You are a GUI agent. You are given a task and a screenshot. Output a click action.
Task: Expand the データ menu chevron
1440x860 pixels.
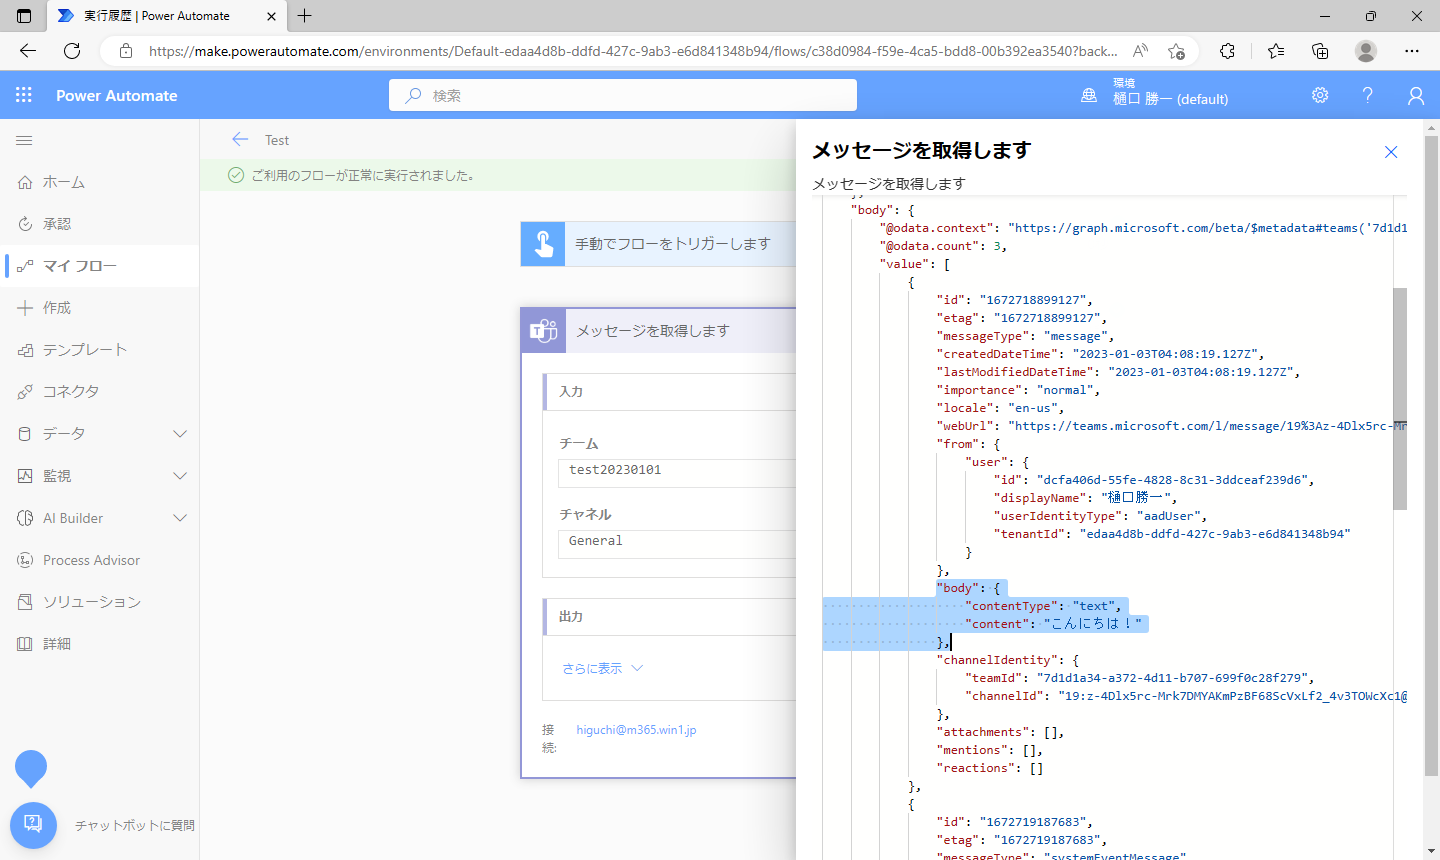pos(180,434)
